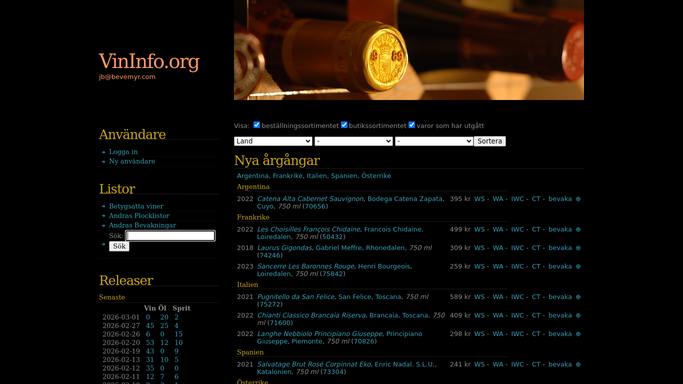Screen dimensions: 683x384
Task: Jump to Österrike in country index
Action: (x=376, y=176)
